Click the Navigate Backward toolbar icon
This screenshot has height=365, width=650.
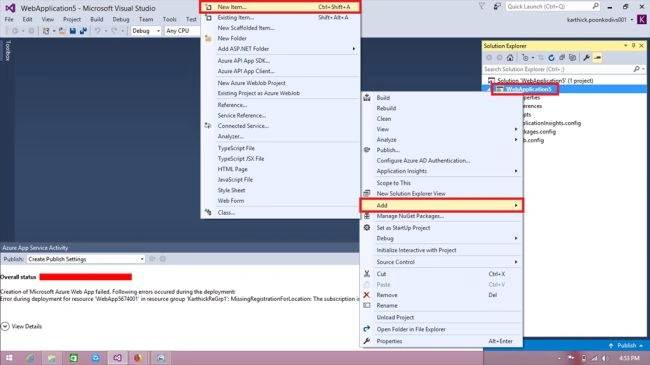click(15, 31)
